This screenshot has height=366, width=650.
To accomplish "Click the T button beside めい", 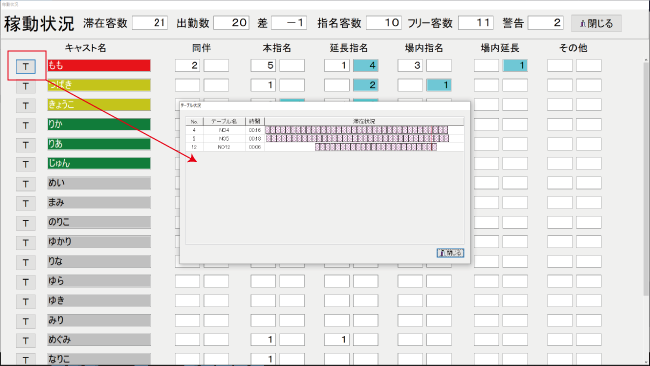I will pos(26,184).
